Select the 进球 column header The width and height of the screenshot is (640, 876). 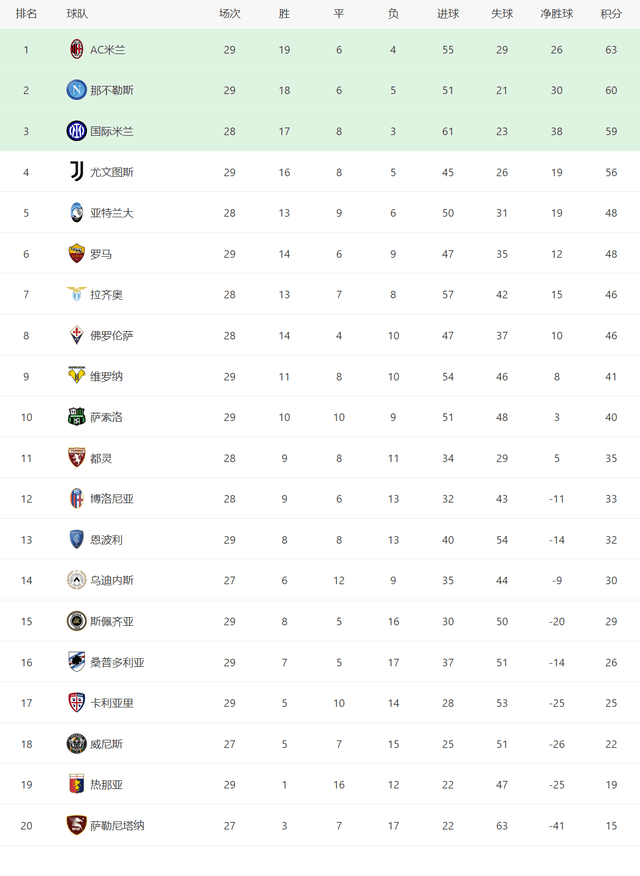[x=447, y=14]
